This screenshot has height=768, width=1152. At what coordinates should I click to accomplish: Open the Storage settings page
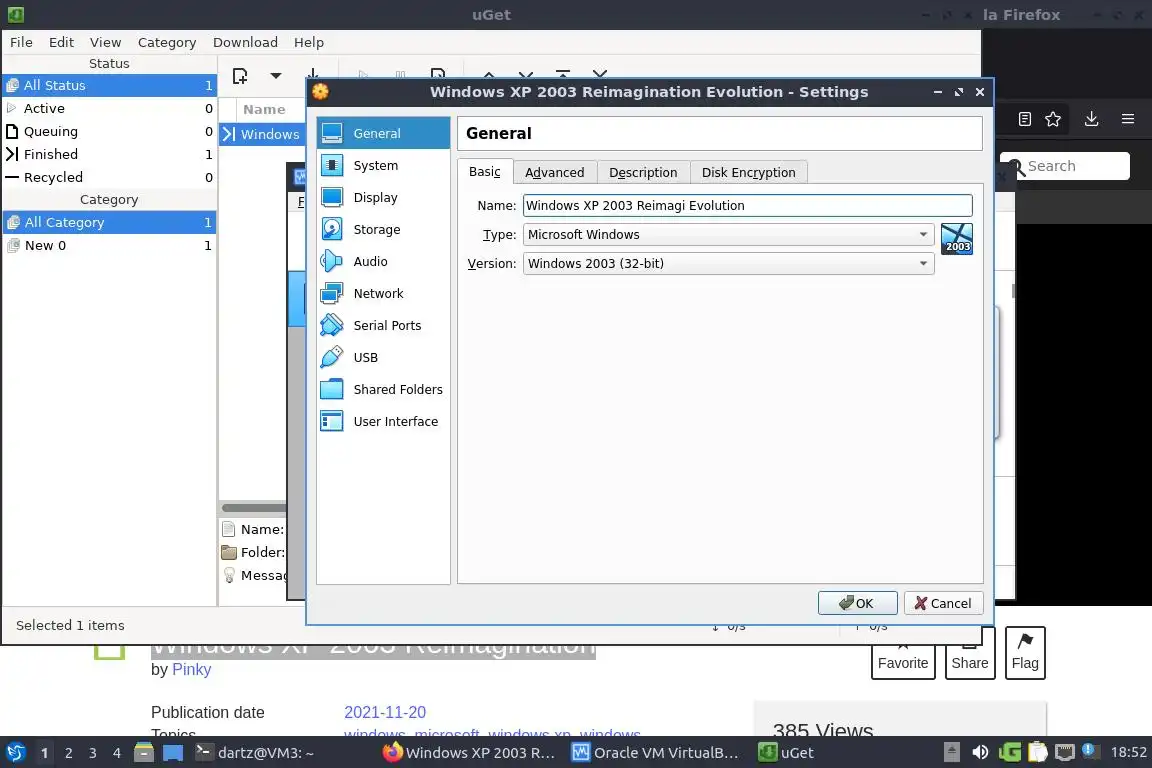tap(383, 229)
